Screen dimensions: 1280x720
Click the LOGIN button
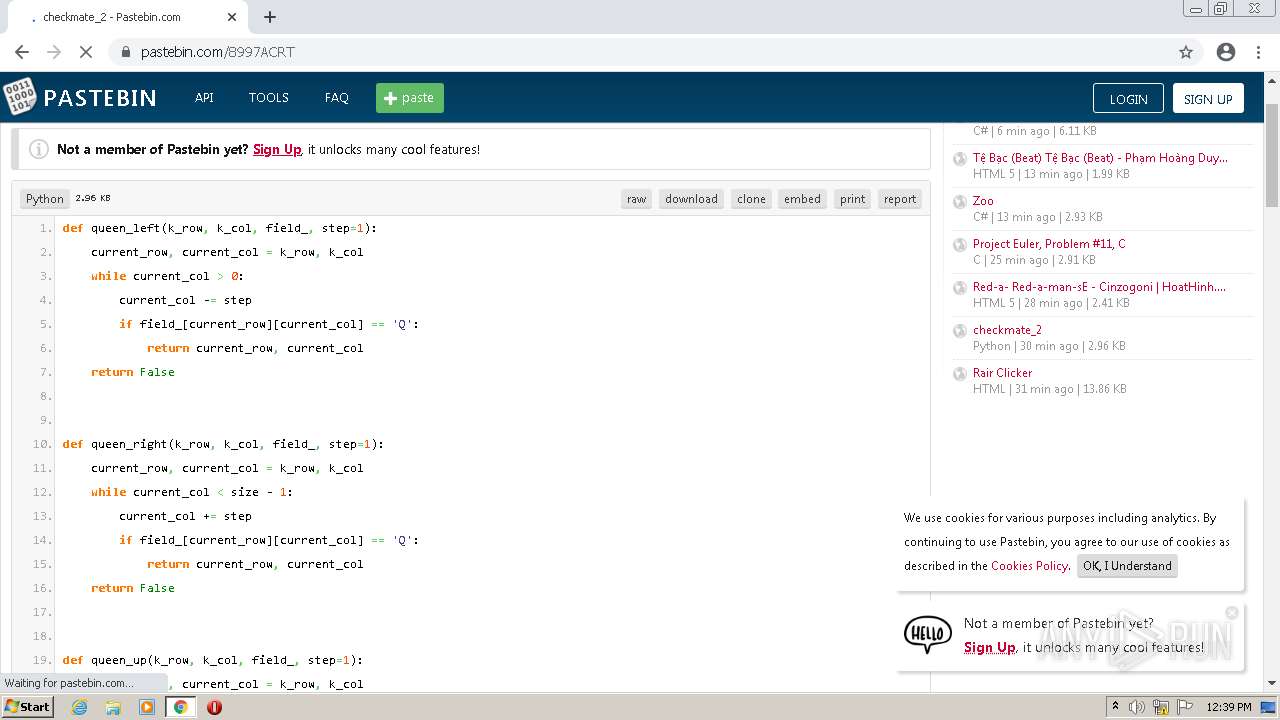coord(1128,98)
